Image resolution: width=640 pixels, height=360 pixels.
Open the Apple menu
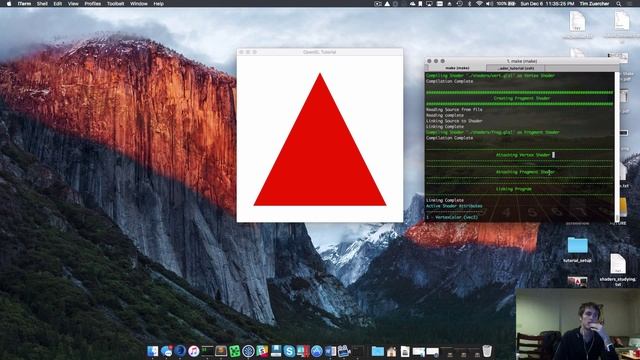click(x=9, y=4)
